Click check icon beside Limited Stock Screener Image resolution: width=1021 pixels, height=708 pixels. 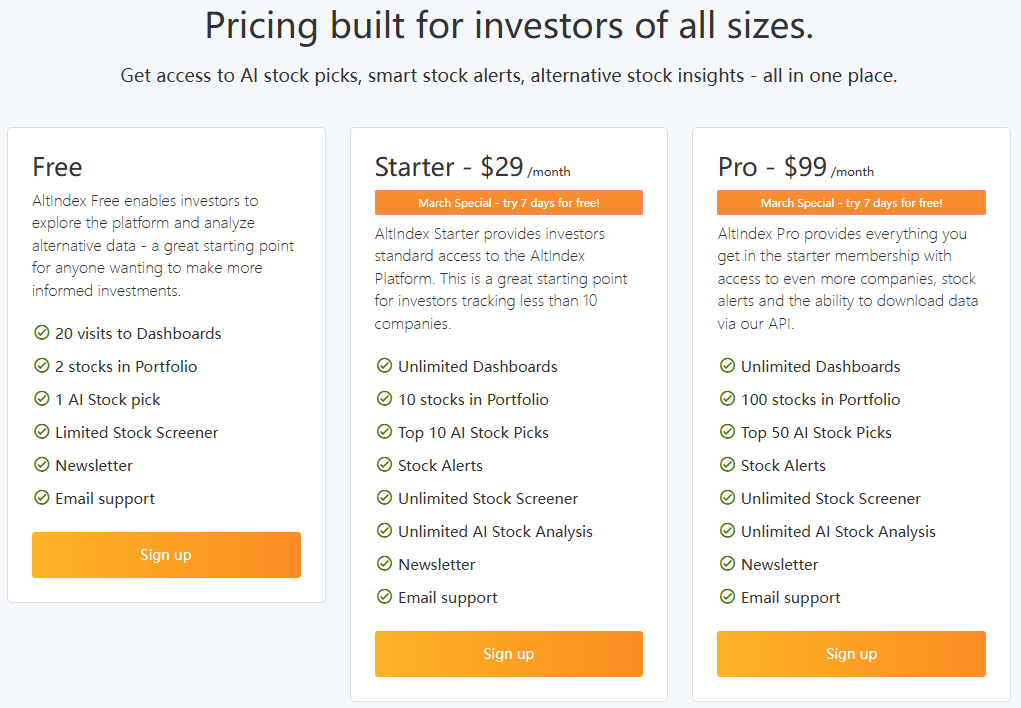(42, 432)
